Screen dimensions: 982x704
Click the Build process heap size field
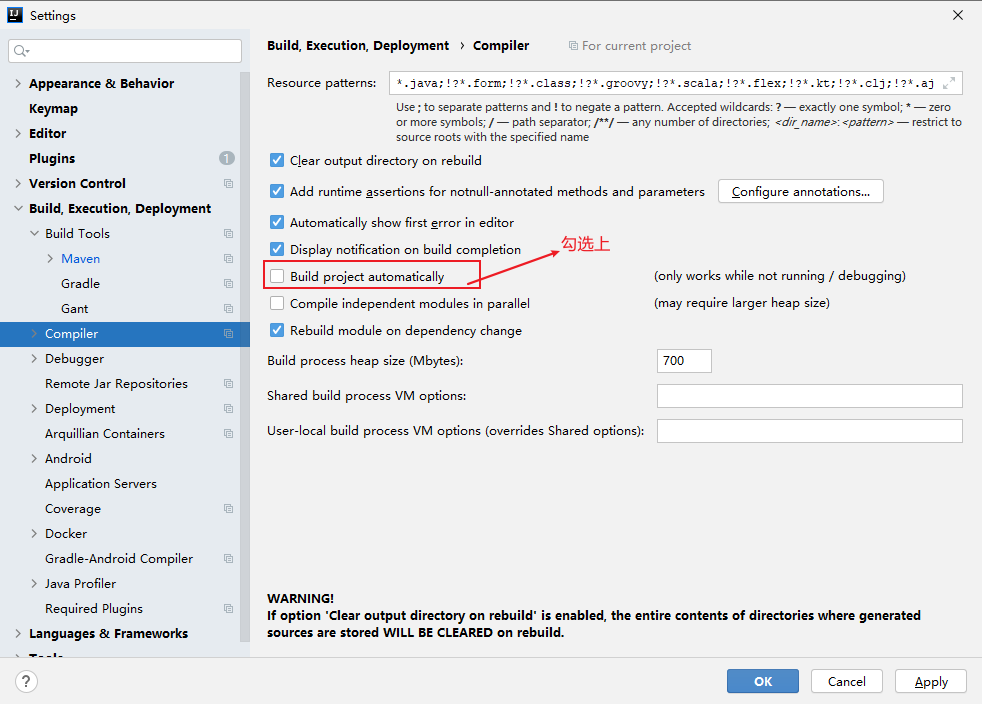(684, 361)
